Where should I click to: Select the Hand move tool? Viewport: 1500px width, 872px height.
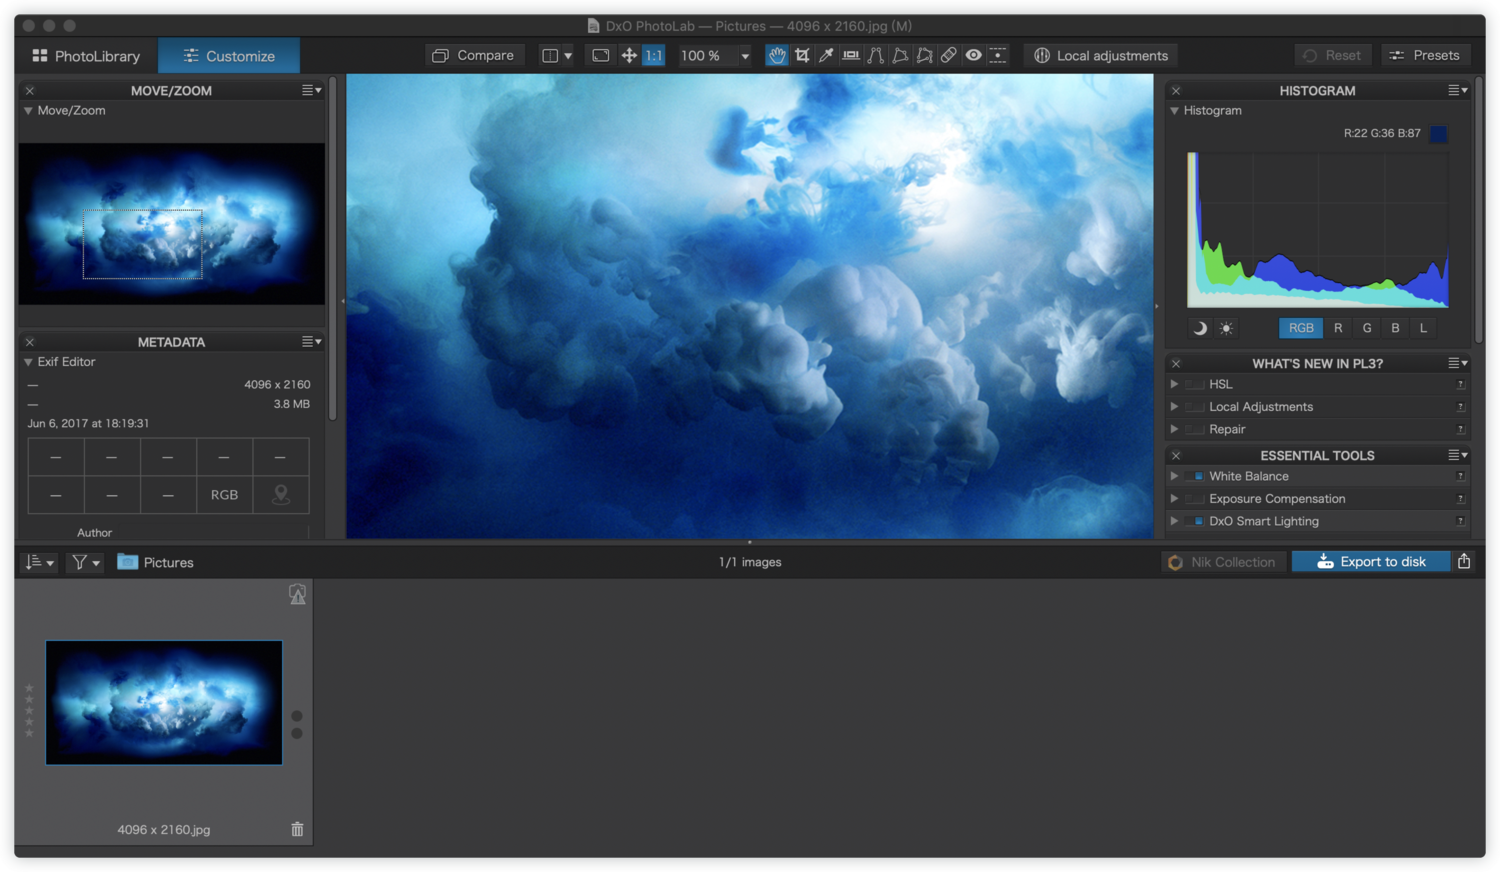[x=777, y=56]
